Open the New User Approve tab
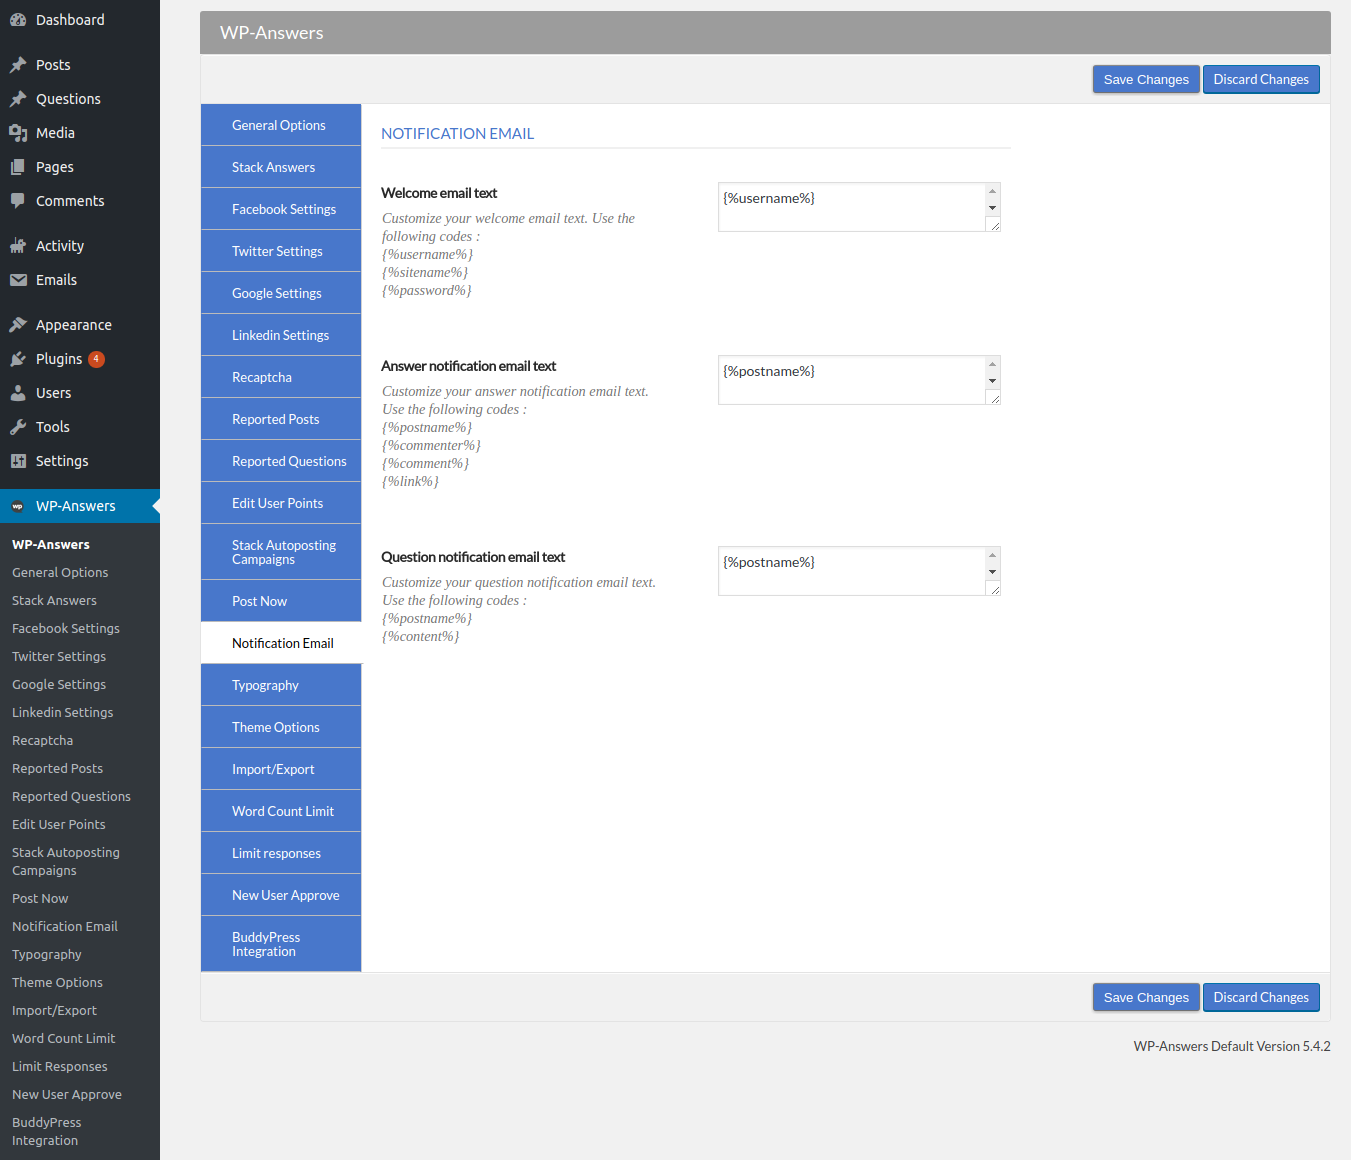 (x=281, y=895)
